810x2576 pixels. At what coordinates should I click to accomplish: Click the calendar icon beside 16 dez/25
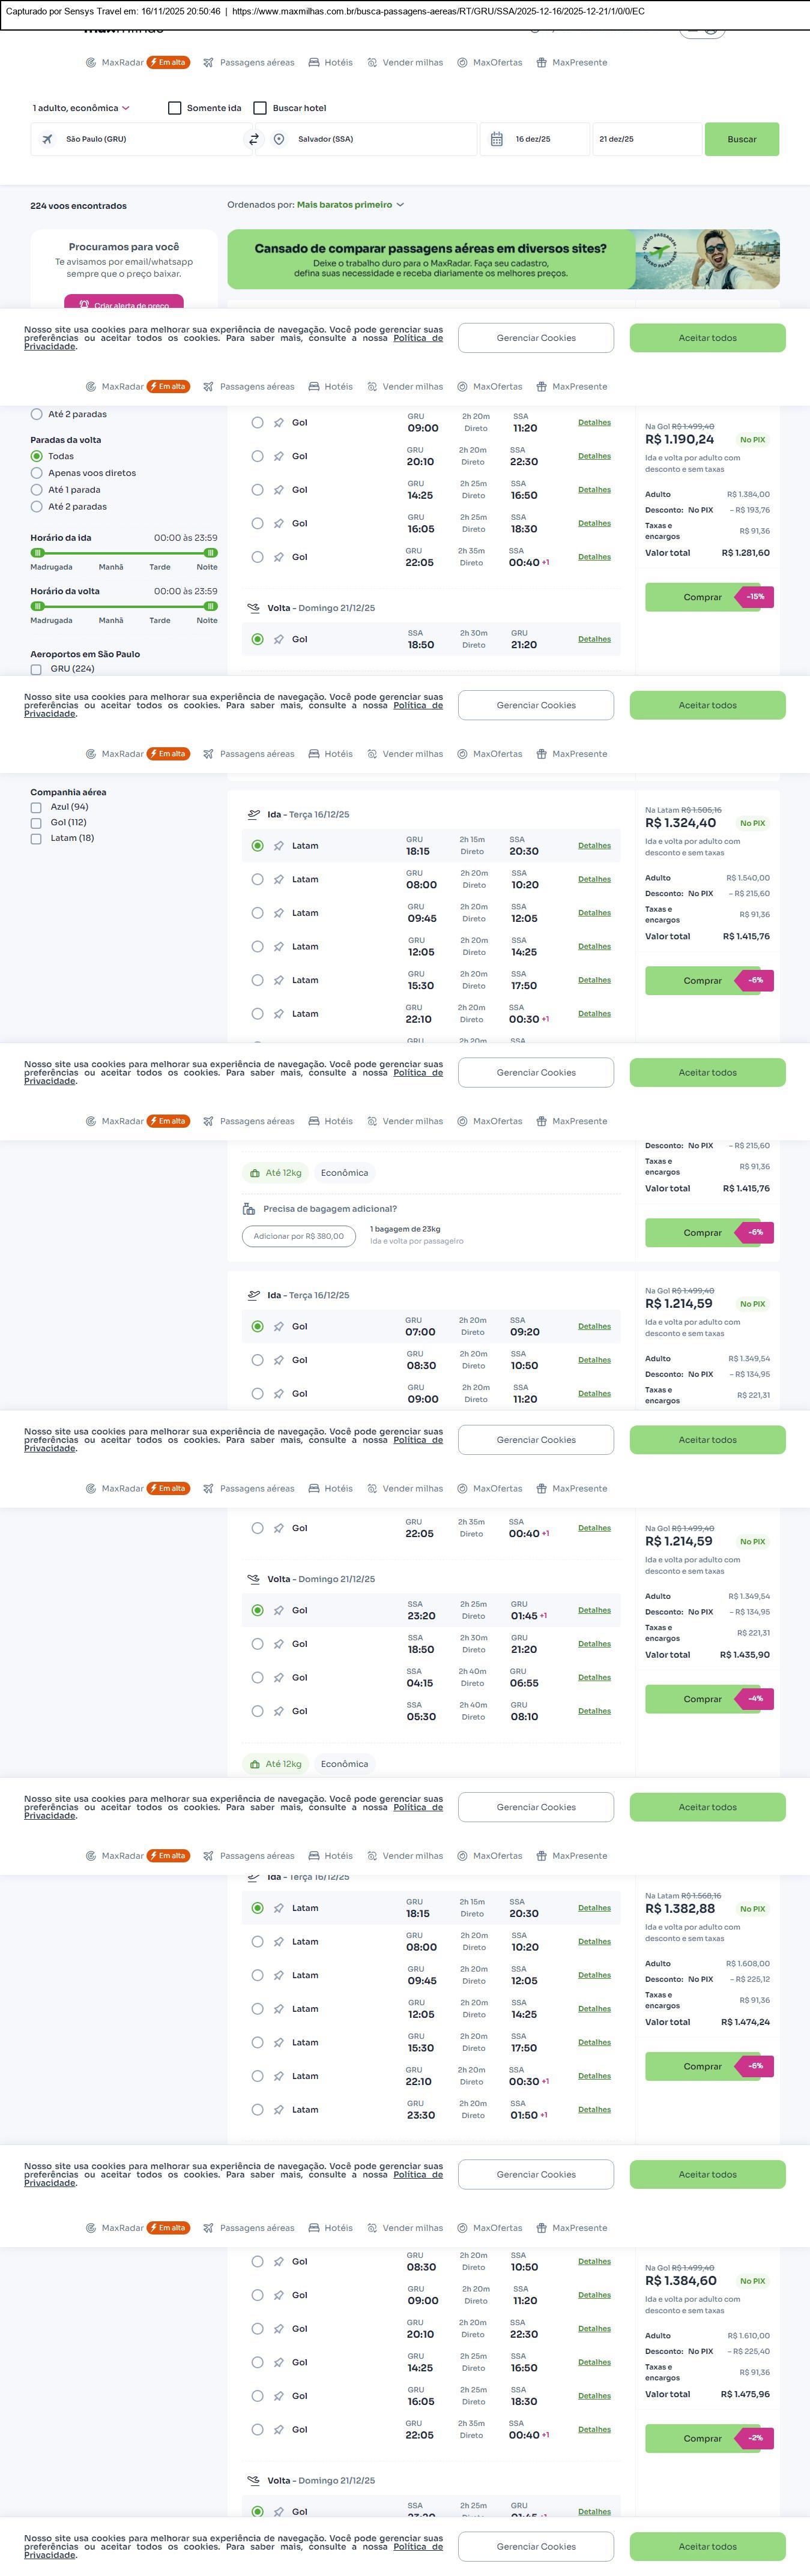[497, 140]
